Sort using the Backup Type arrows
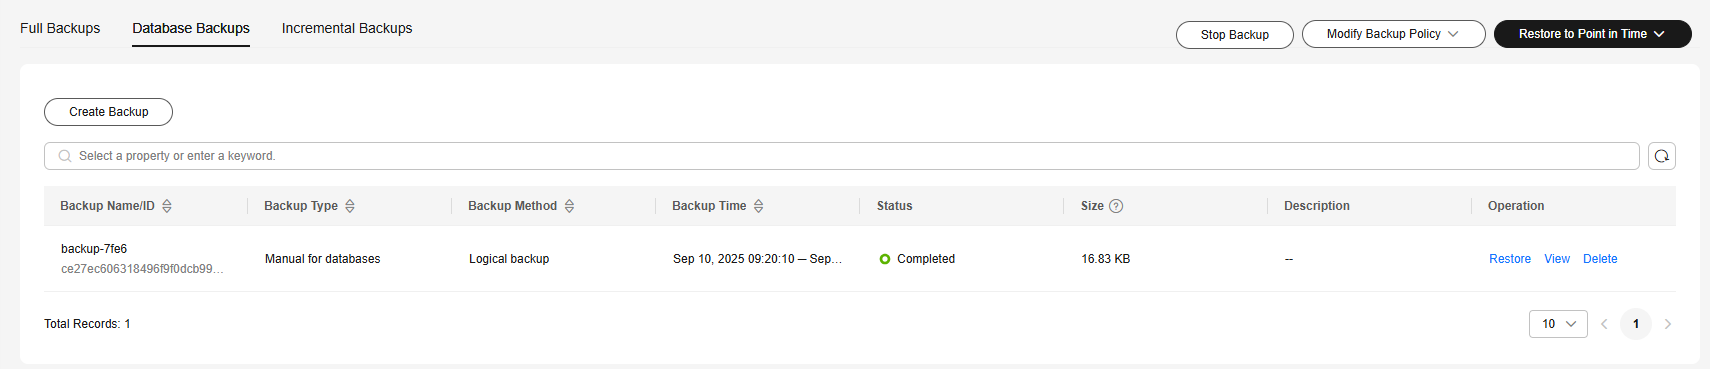1710x369 pixels. (x=350, y=206)
